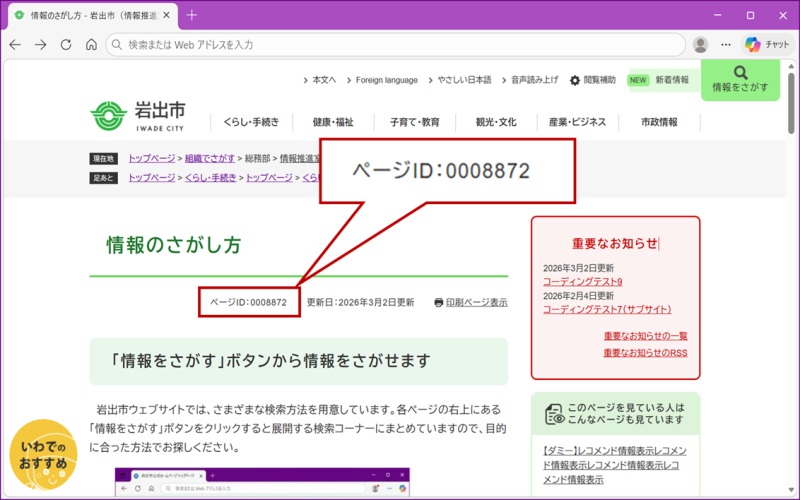
Task: Click the 岩出市 Iwade City logo
Action: pyautogui.click(x=138, y=116)
